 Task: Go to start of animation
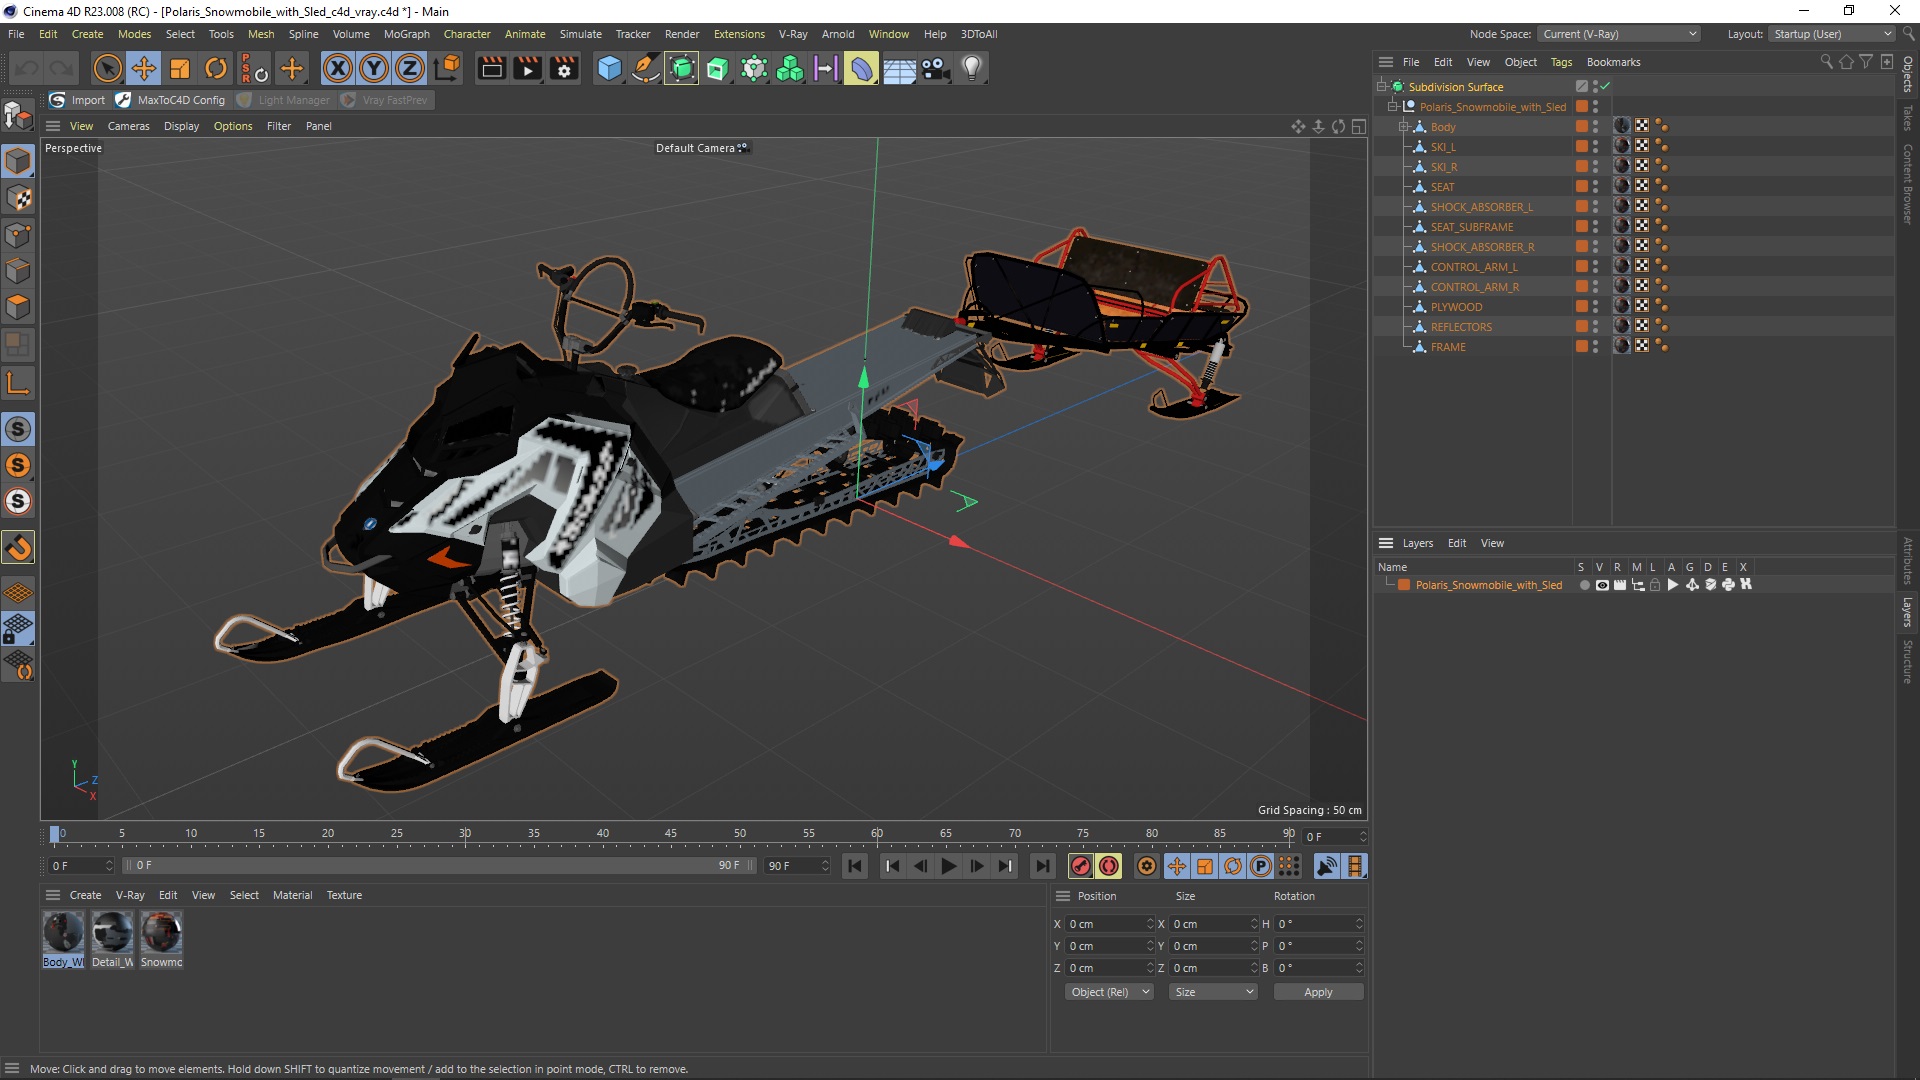[x=855, y=866]
